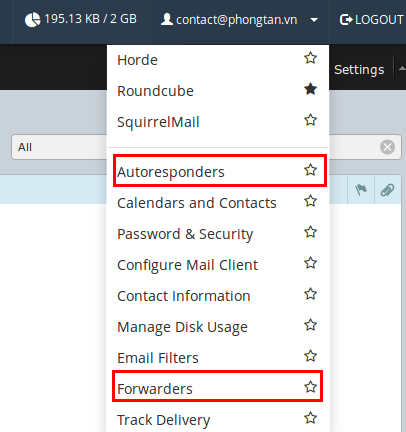The height and width of the screenshot is (432, 406).
Task: Toggle the favorite star for SquirrelMail
Action: pos(310,120)
